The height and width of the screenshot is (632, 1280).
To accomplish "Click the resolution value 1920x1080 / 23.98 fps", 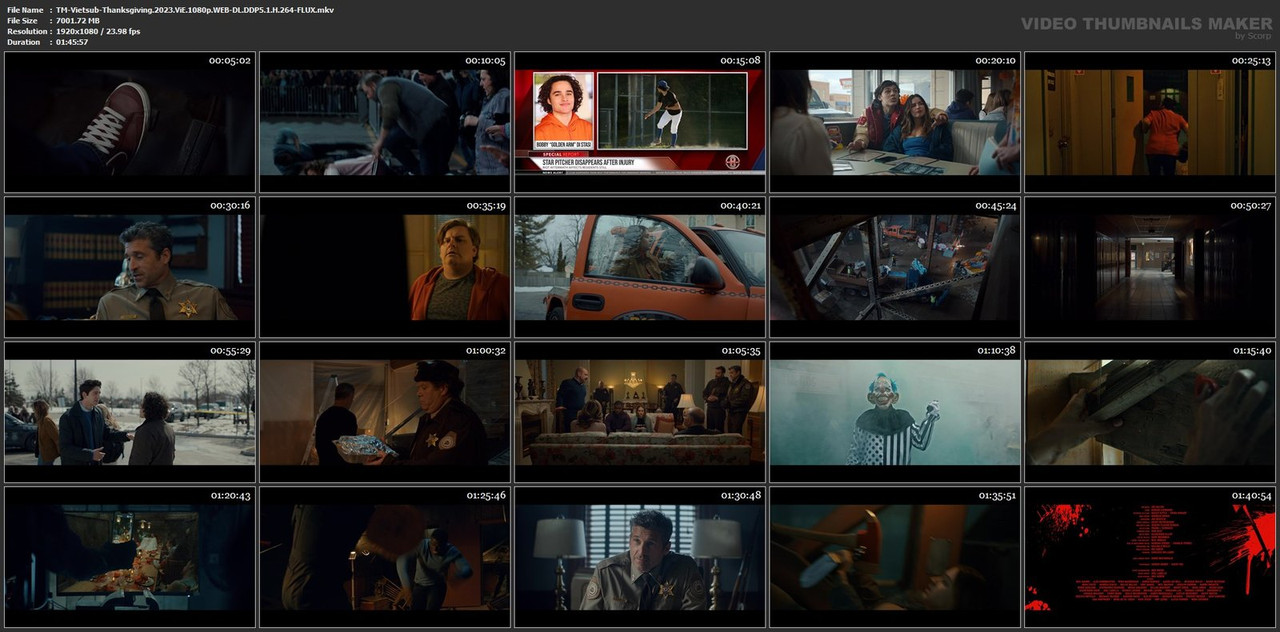I will click(x=98, y=32).
